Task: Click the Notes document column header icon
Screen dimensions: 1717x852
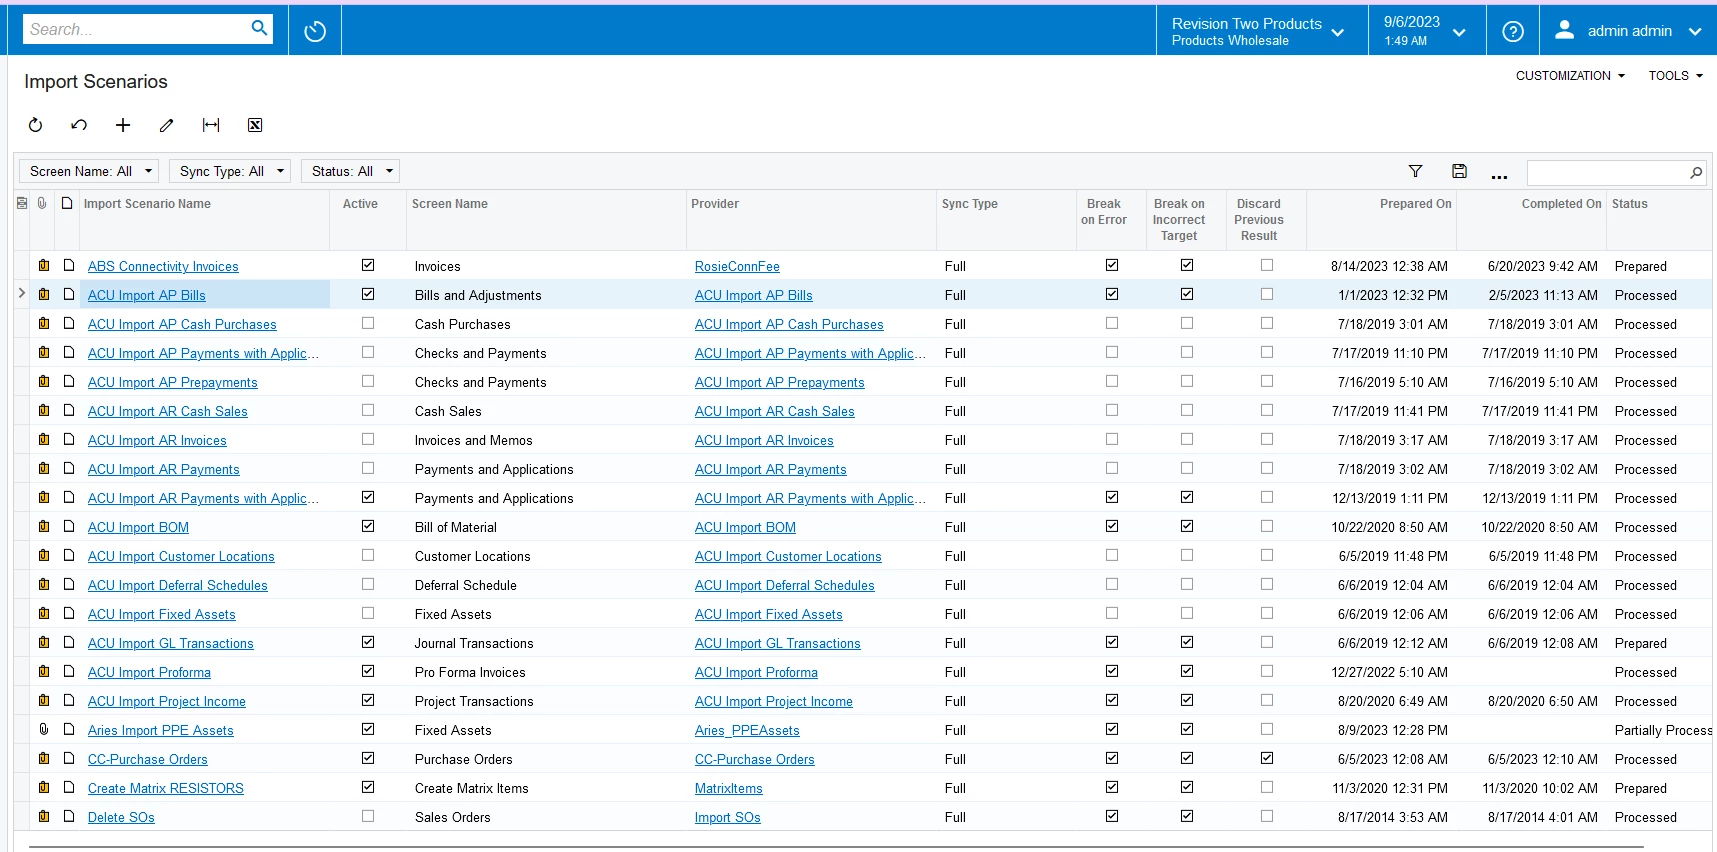Action: pos(67,203)
